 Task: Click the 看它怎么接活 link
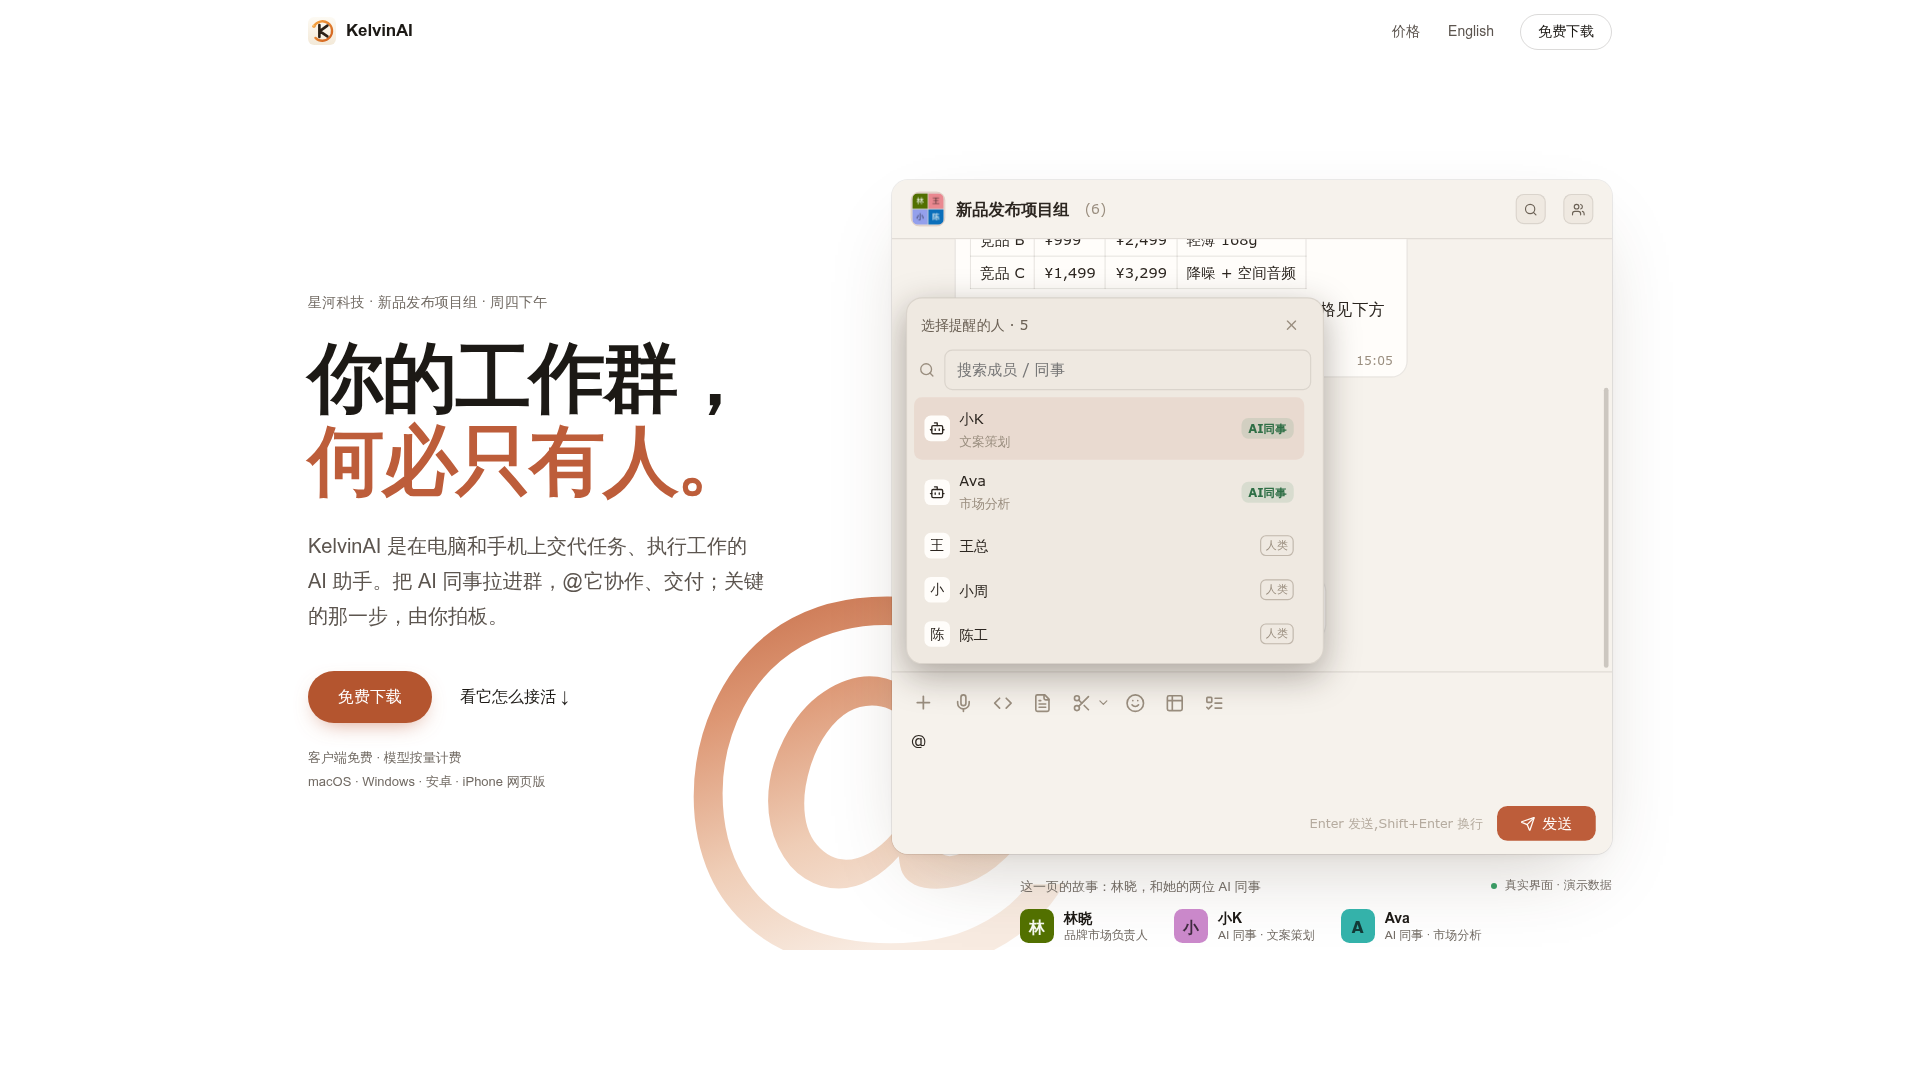(514, 697)
